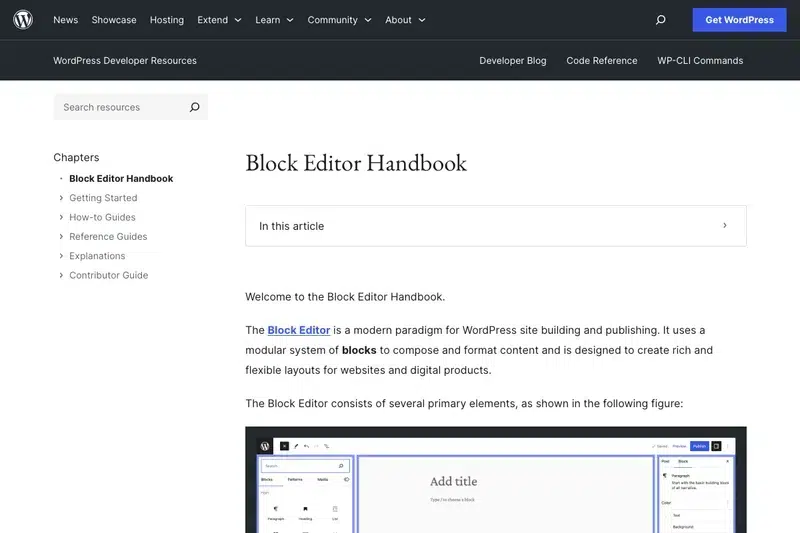Follow the Block Editor hyperlink

[x=298, y=331]
